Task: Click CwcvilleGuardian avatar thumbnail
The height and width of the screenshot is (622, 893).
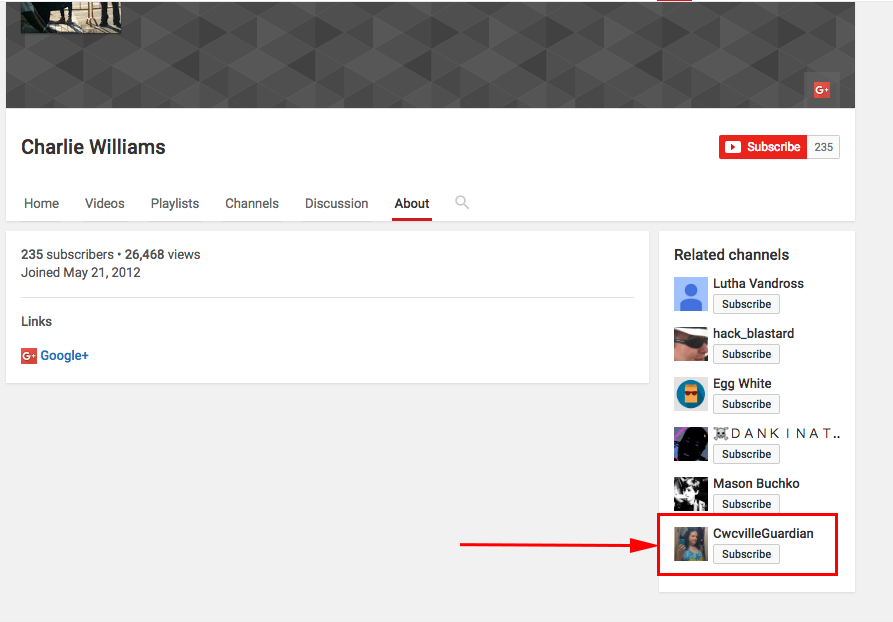Action: pos(691,544)
